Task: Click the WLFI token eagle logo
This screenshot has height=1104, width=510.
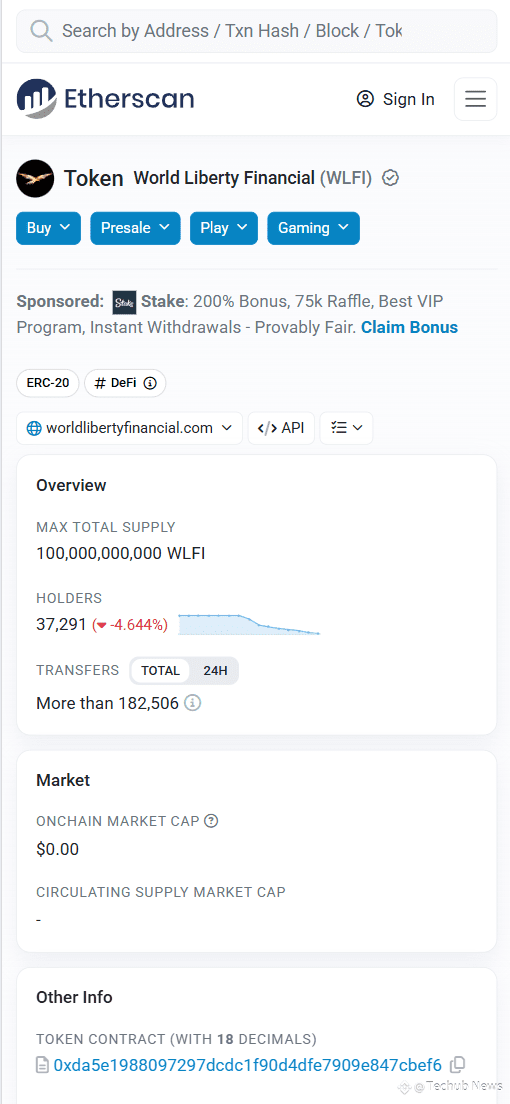Action: tap(35, 178)
